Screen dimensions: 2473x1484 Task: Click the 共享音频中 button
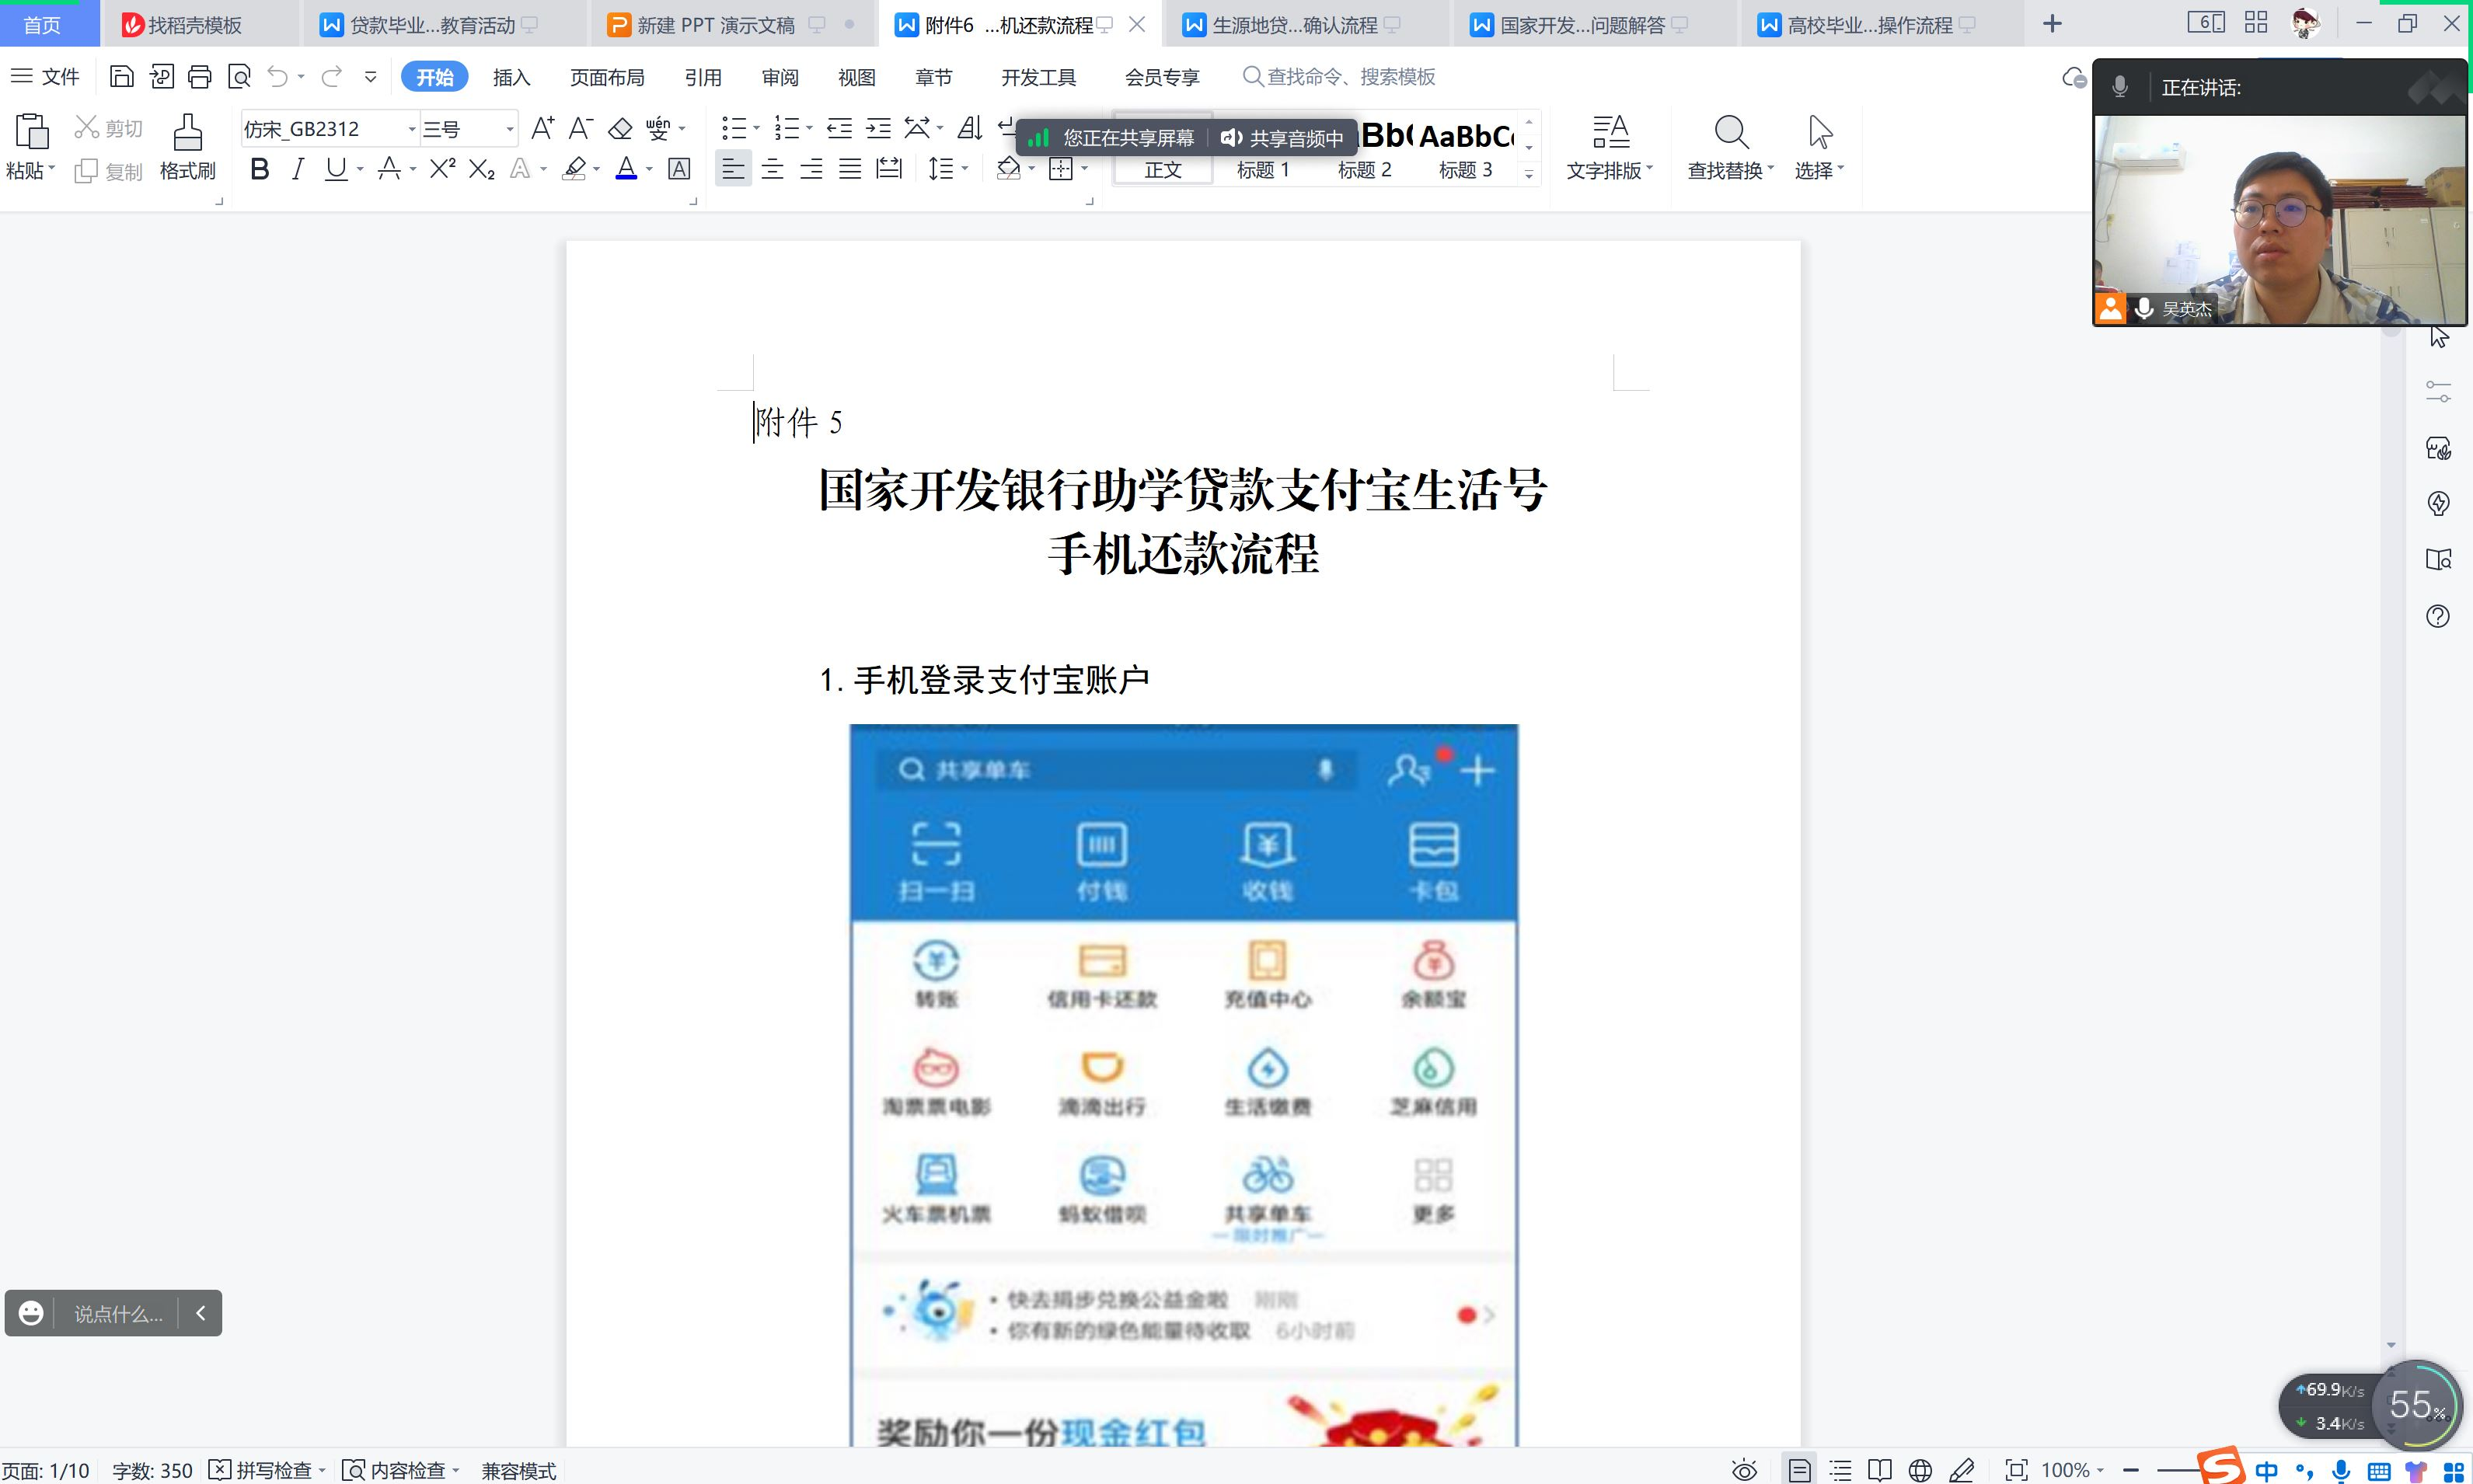coord(1283,138)
